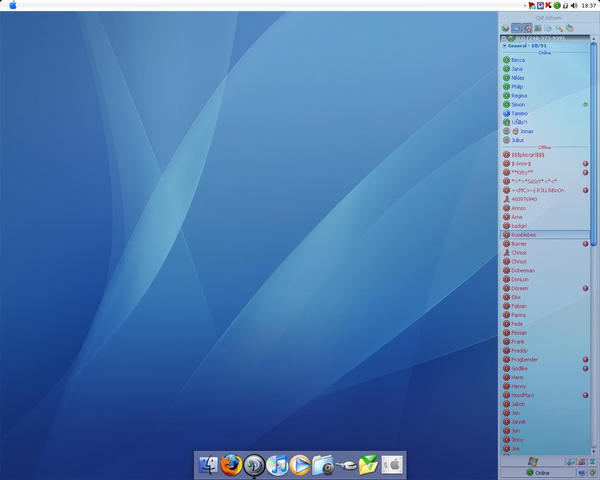Select online contact Becca
600x480 pixels.
point(545,60)
